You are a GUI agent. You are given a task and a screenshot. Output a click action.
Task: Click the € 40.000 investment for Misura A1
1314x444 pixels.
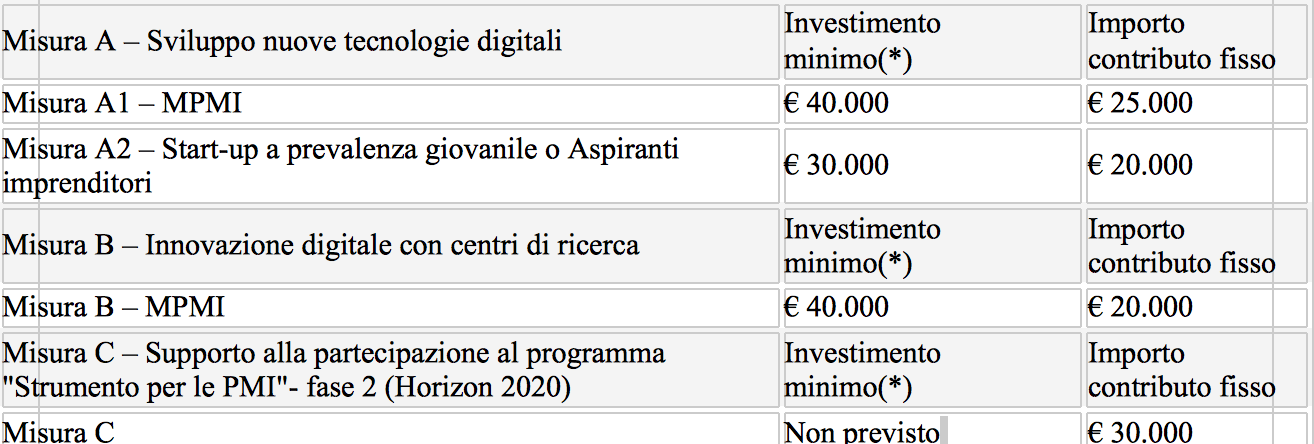pos(931,103)
